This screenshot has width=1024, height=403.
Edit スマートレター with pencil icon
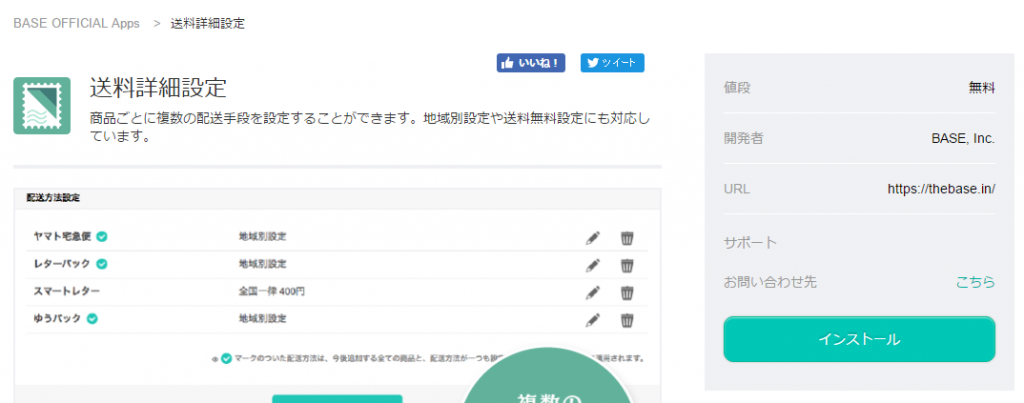tap(592, 293)
